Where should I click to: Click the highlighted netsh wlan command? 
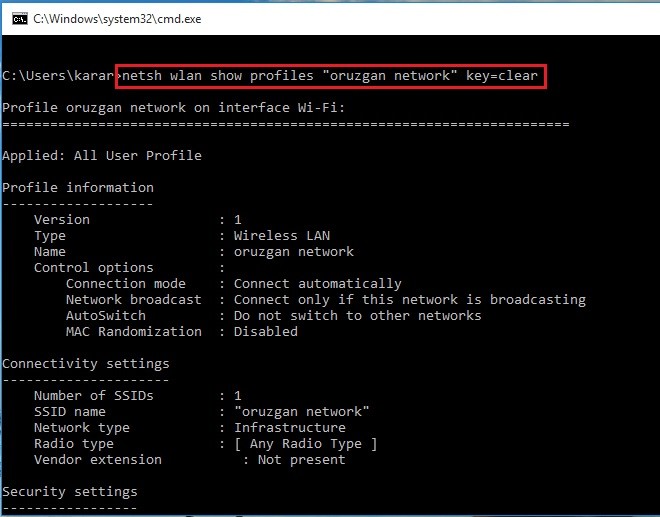tap(333, 75)
